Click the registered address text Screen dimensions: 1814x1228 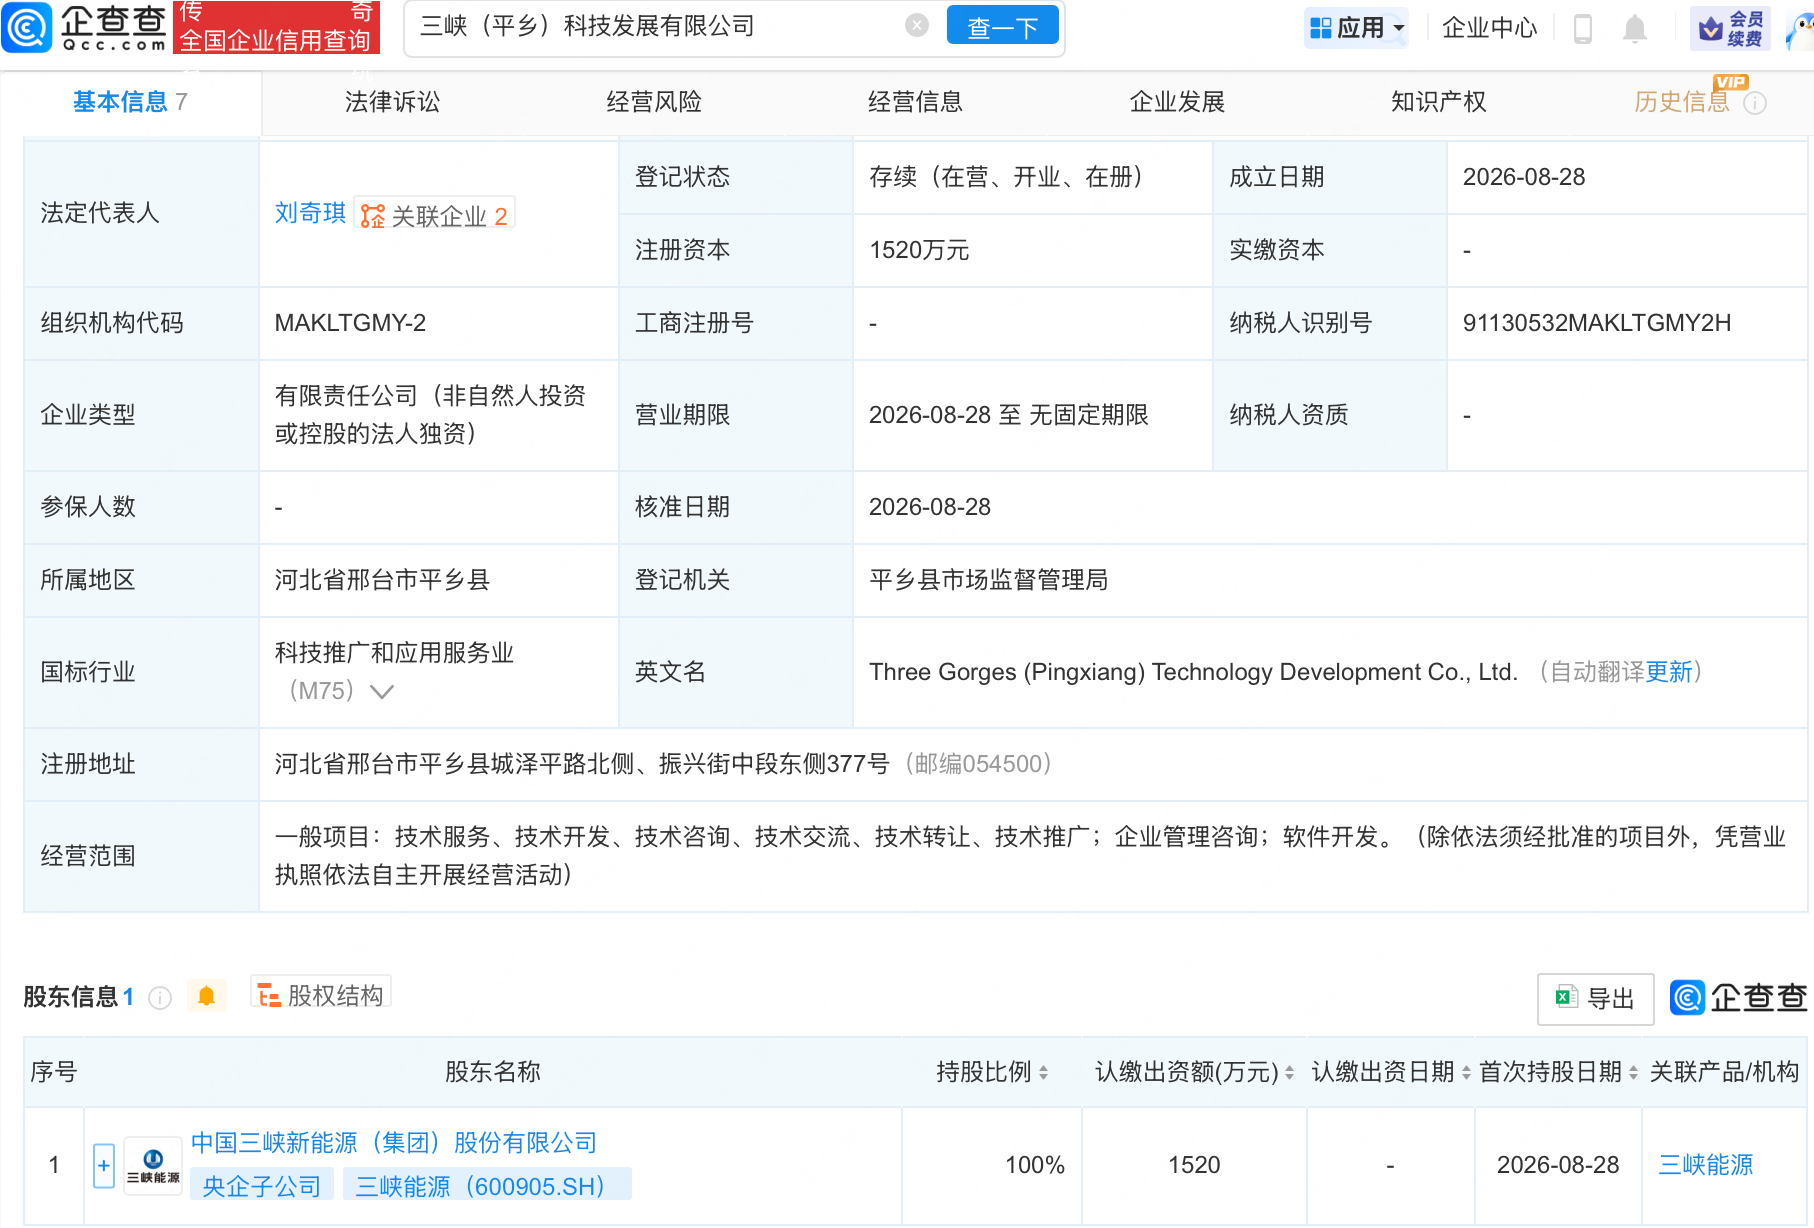click(582, 764)
